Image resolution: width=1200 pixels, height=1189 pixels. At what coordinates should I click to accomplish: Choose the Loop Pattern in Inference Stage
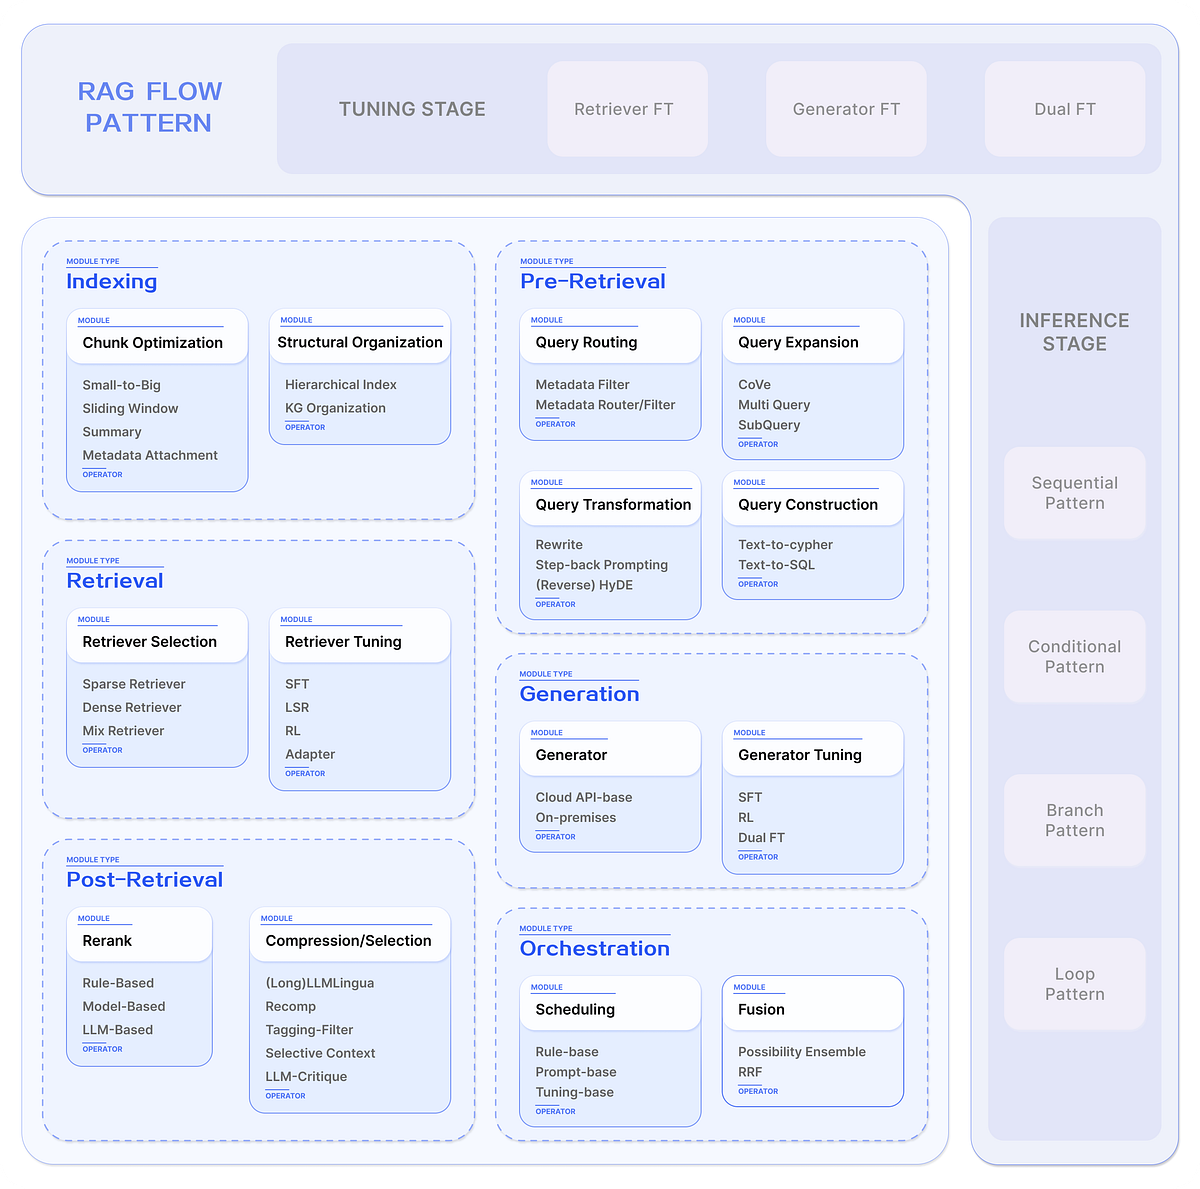click(1074, 983)
